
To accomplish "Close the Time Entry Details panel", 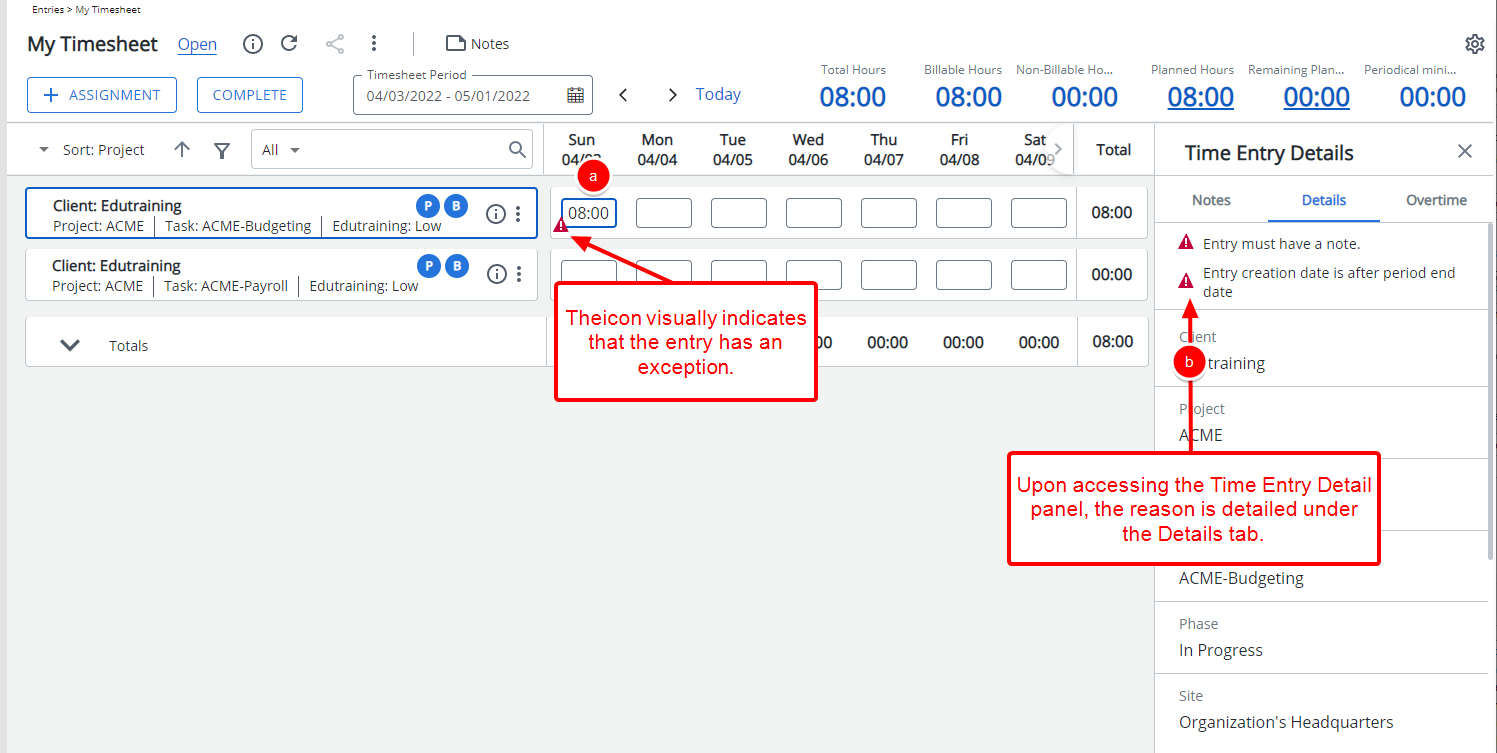I will 1465,151.
